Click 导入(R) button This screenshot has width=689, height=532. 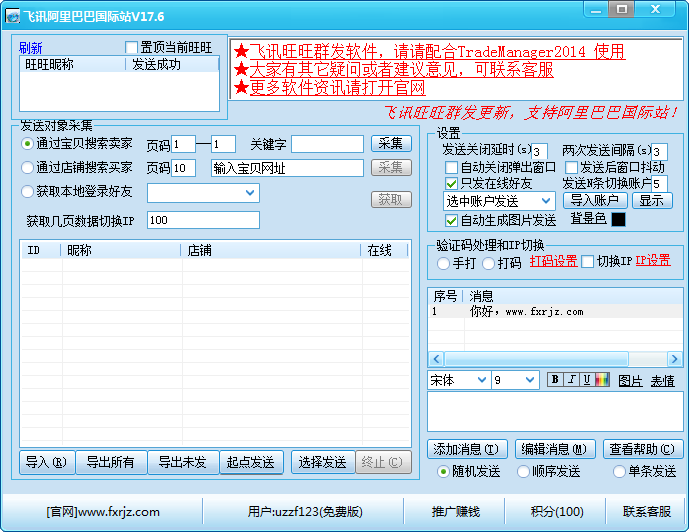click(x=47, y=462)
